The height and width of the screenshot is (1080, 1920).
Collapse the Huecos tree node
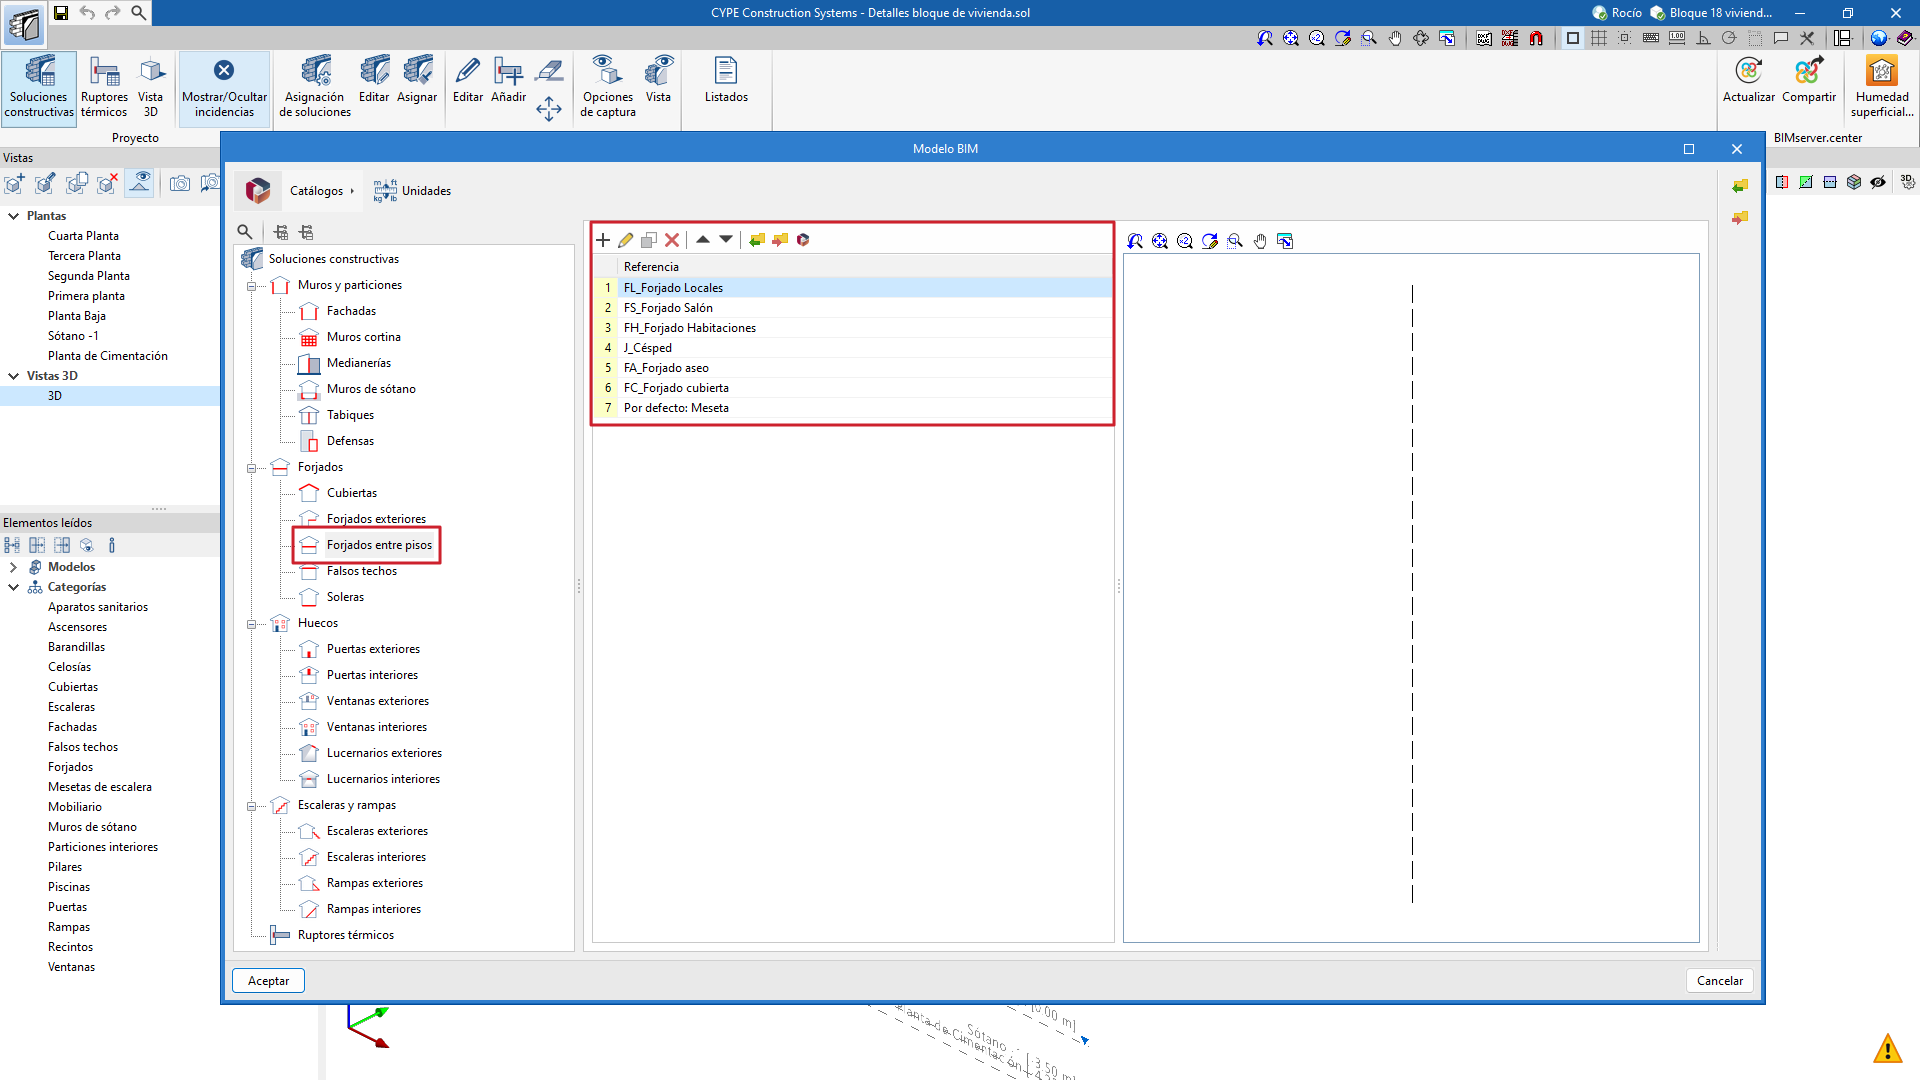pos(251,624)
